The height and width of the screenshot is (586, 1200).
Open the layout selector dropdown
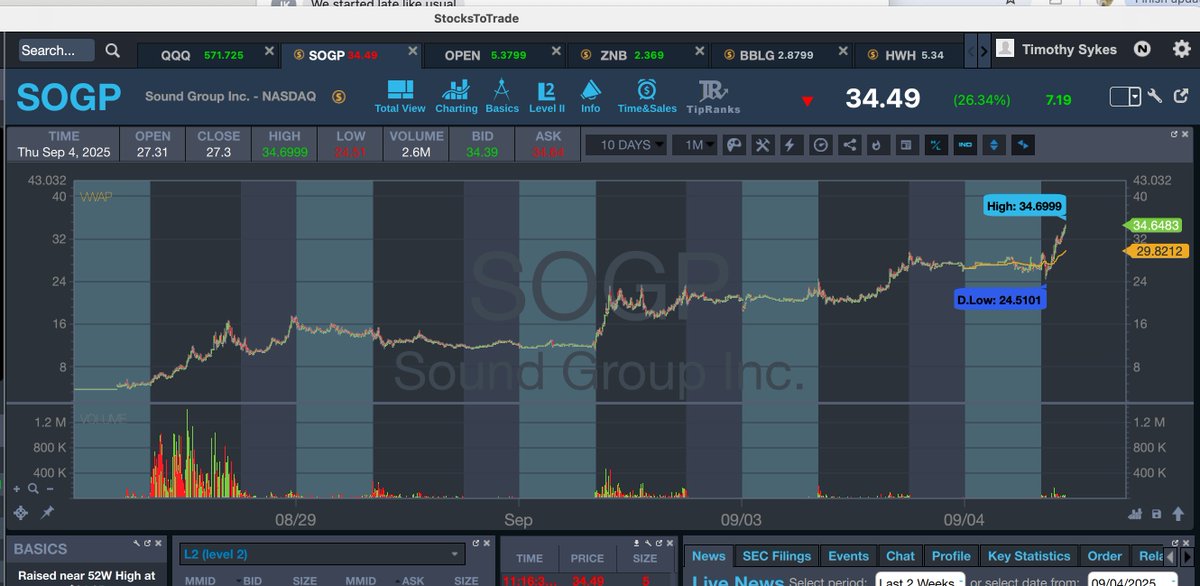click(x=1125, y=96)
